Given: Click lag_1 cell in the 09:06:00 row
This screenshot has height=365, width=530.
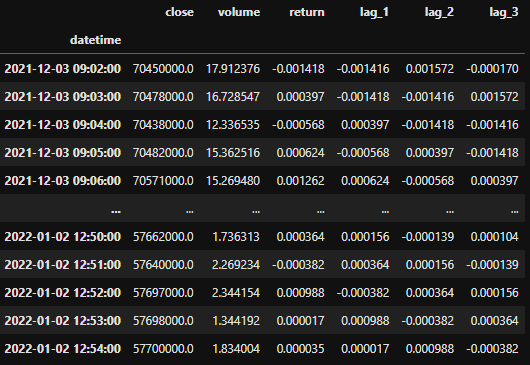Looking at the screenshot, I should click(x=365, y=181).
